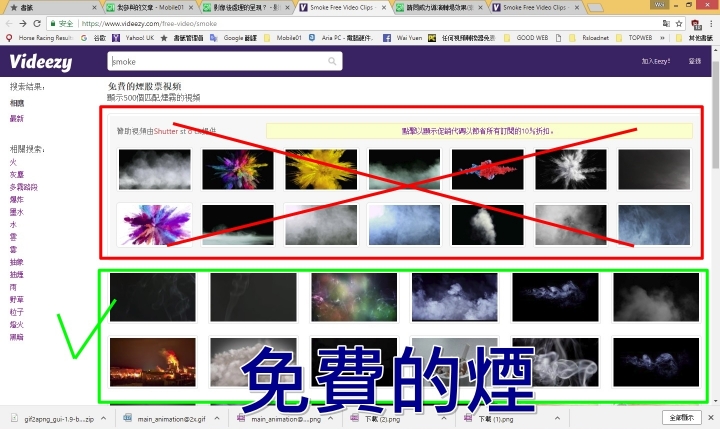Click the address bar URL
This screenshot has width=720, height=429.
(x=150, y=23)
